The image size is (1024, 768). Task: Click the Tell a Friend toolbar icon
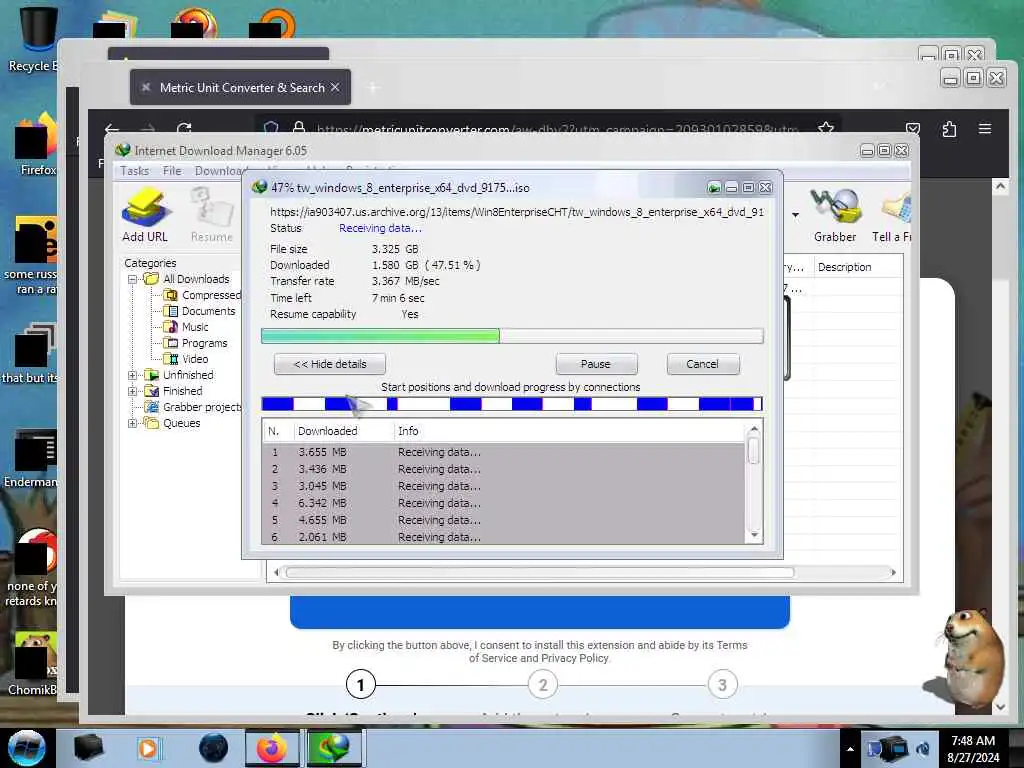coord(892,215)
